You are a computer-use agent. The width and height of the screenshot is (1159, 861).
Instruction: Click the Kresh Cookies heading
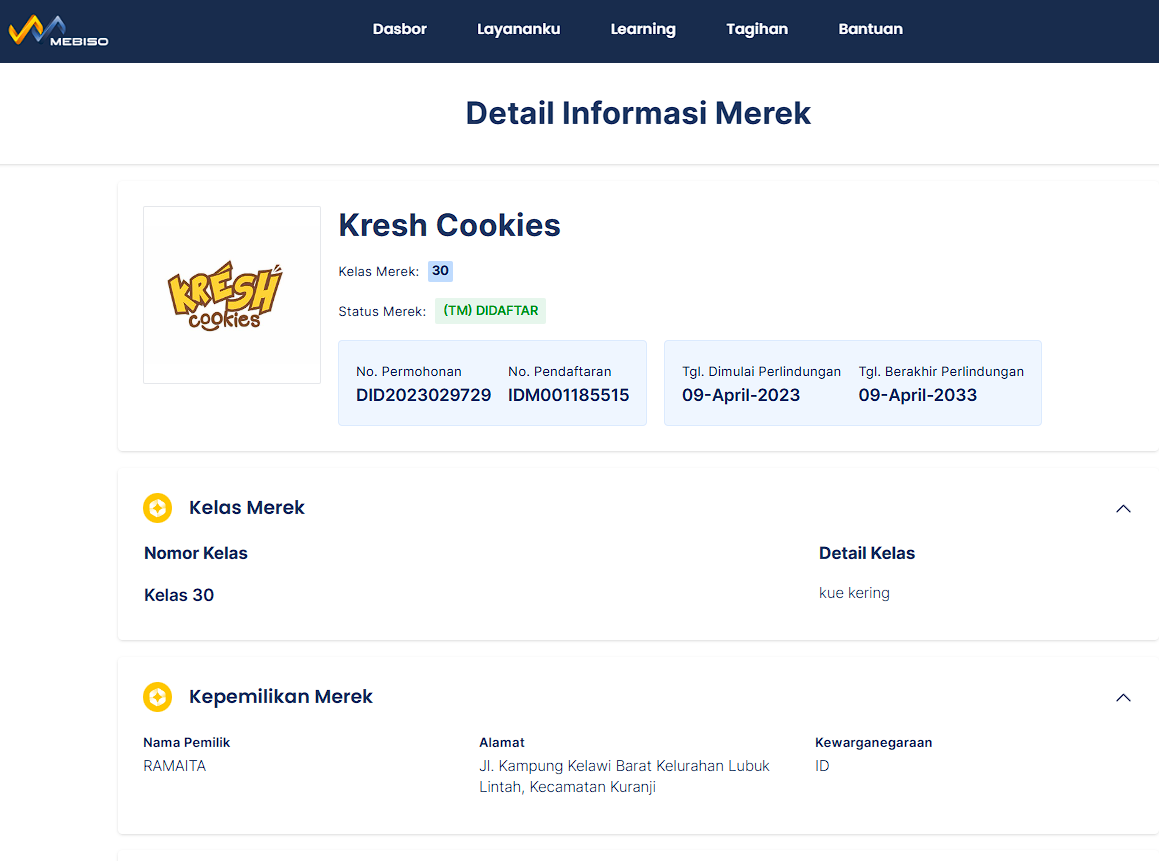tap(449, 225)
